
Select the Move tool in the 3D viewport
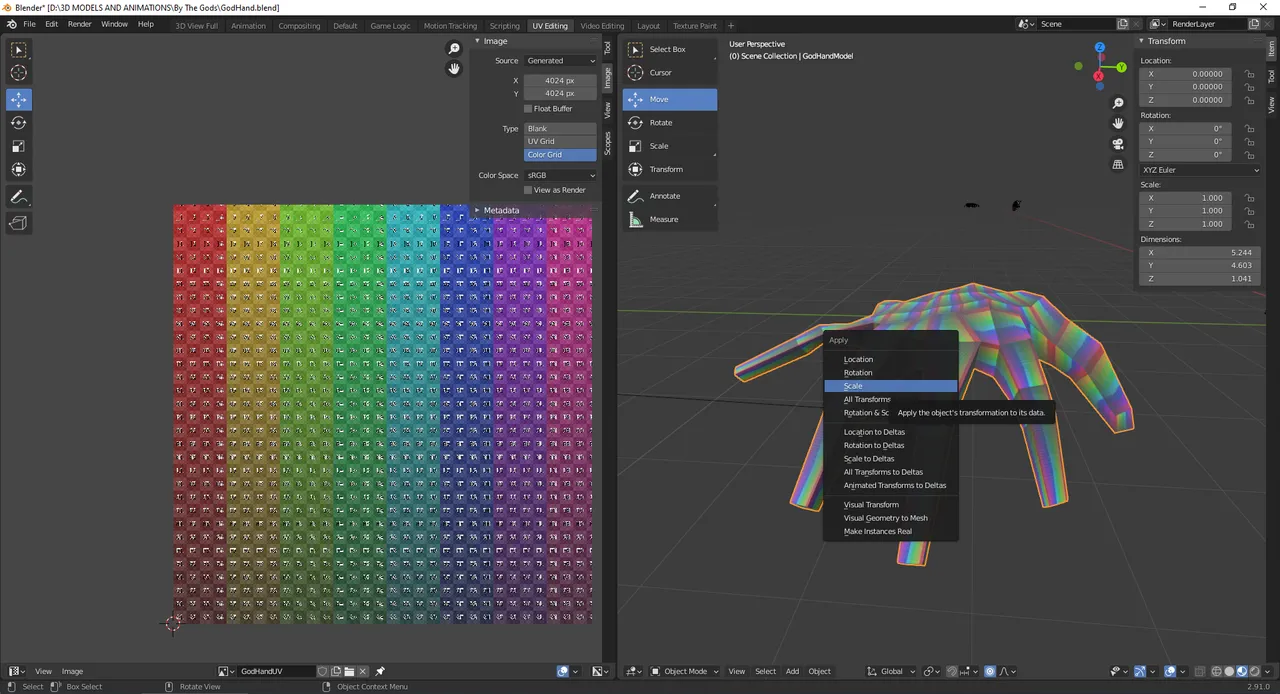pyautogui.click(x=670, y=99)
